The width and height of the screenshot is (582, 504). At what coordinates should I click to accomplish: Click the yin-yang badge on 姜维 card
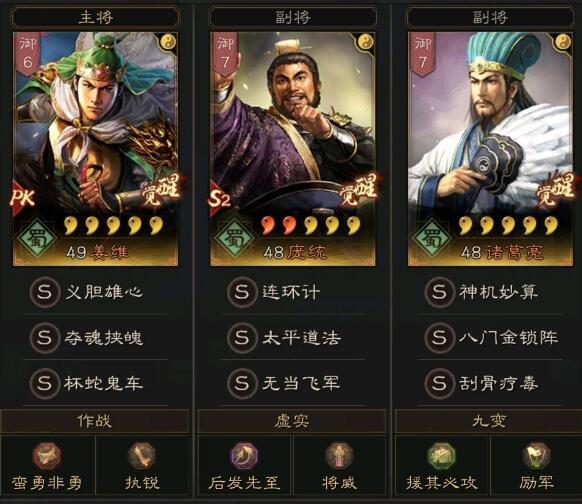click(168, 42)
